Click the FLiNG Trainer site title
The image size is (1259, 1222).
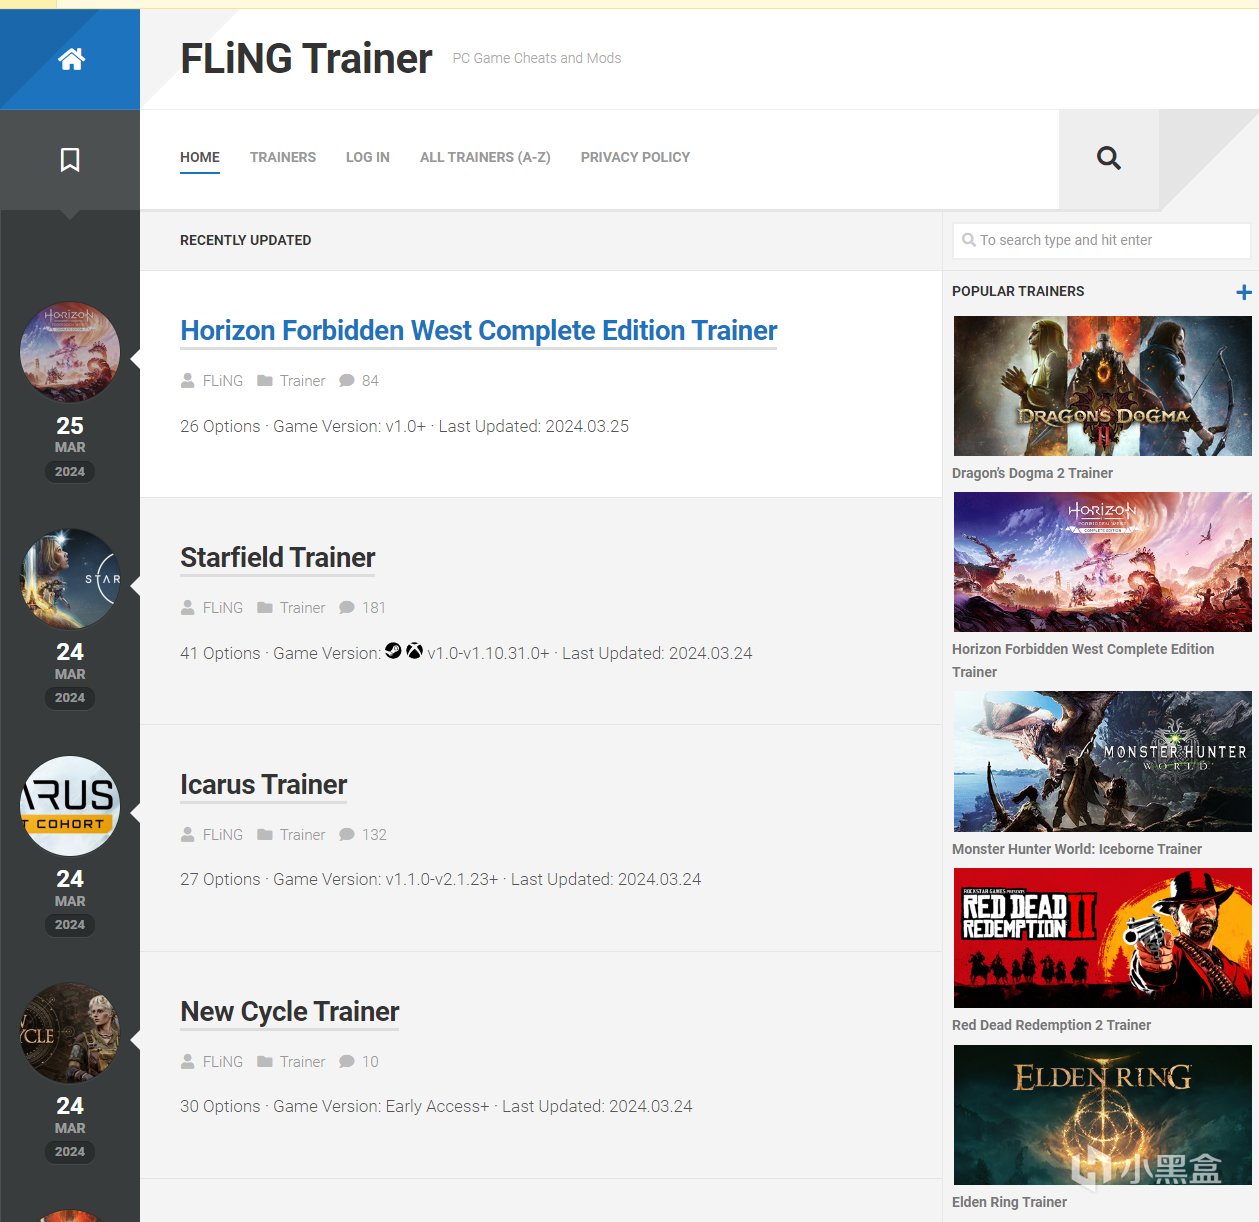click(x=306, y=59)
